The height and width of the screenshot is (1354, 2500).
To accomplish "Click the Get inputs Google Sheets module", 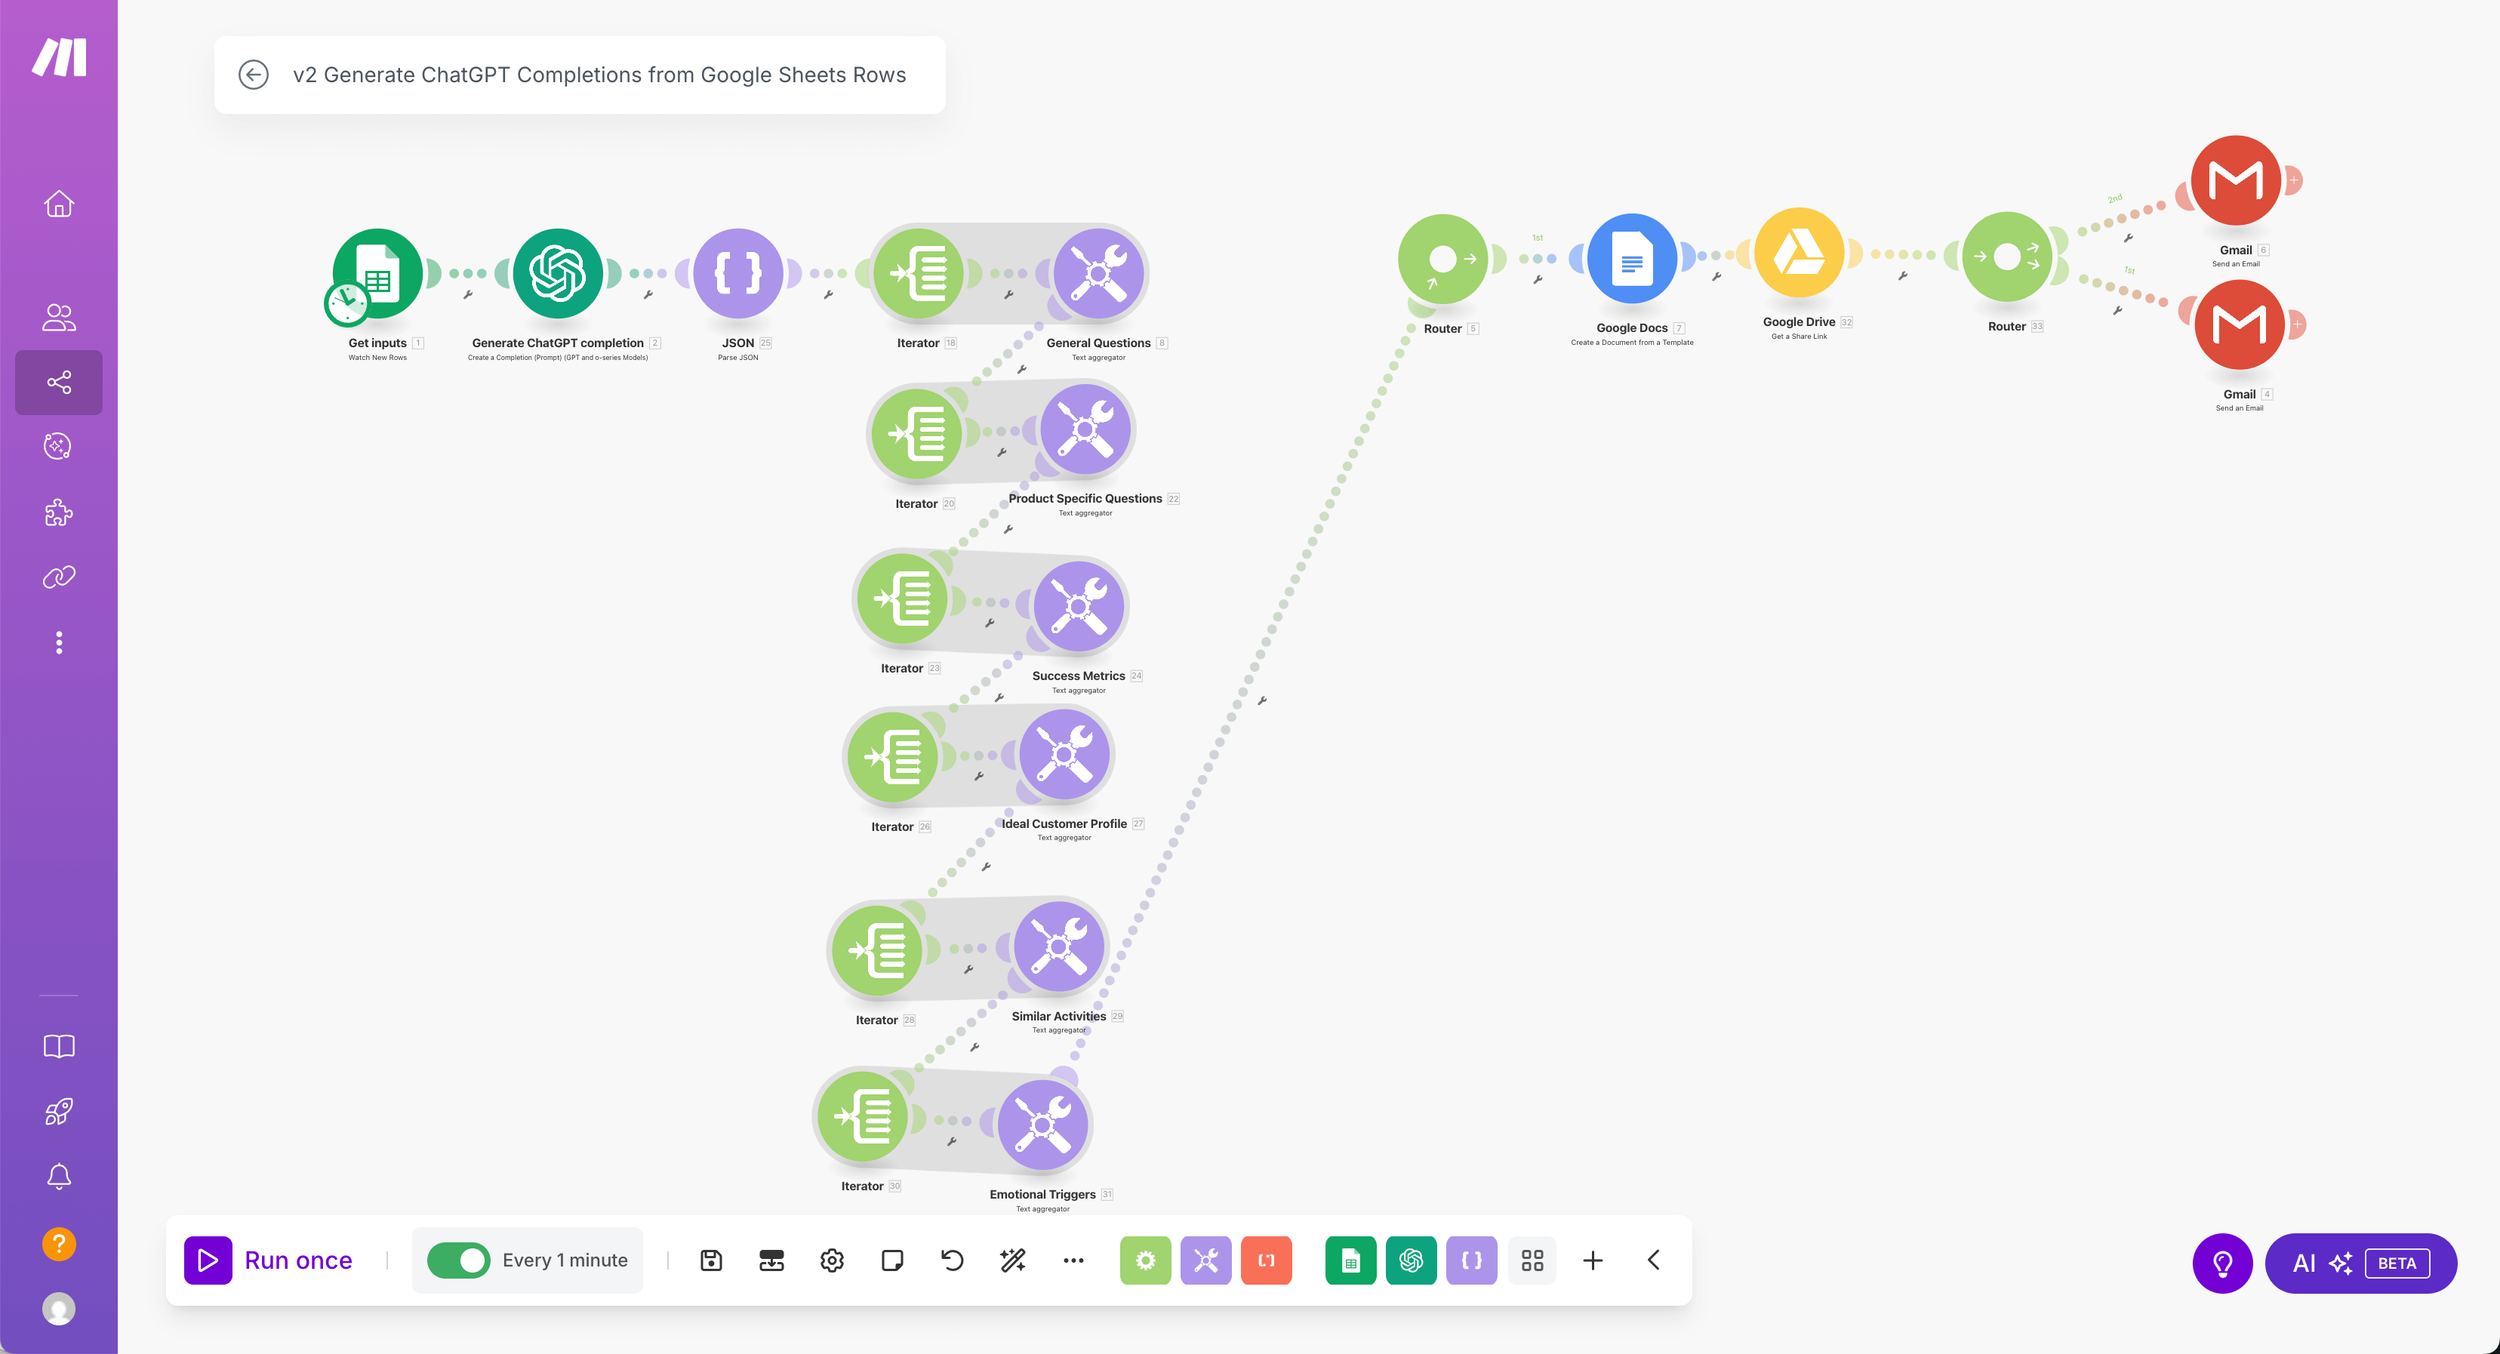I will tap(378, 274).
